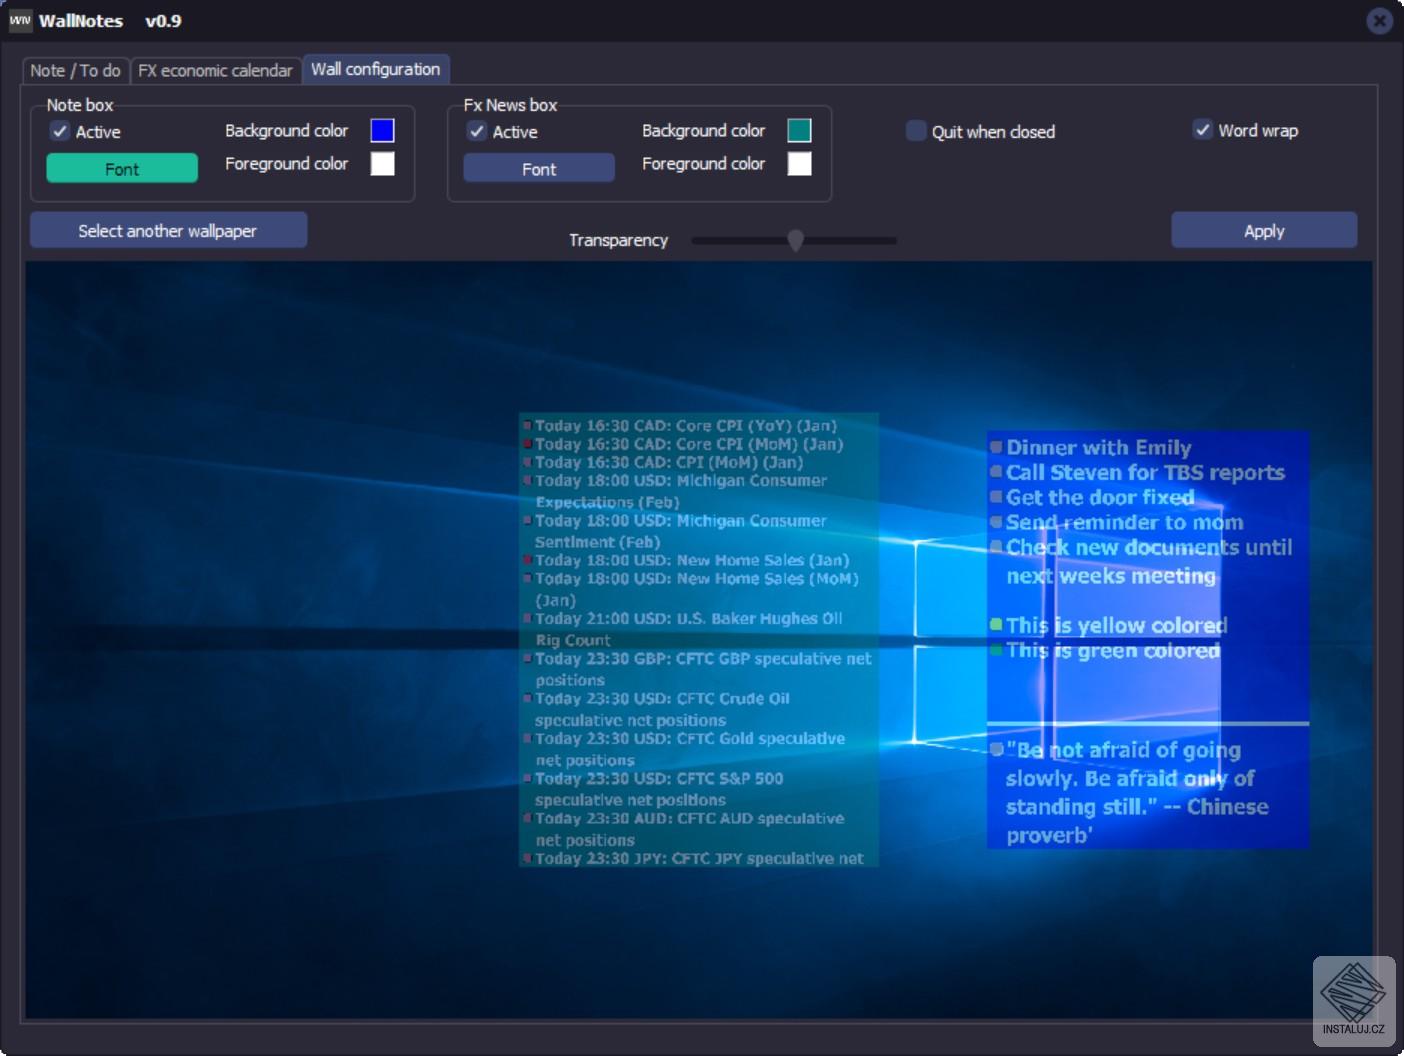Click 'New Home Sales (MoM) (Jan)' entry
The height and width of the screenshot is (1056, 1404).
click(696, 589)
